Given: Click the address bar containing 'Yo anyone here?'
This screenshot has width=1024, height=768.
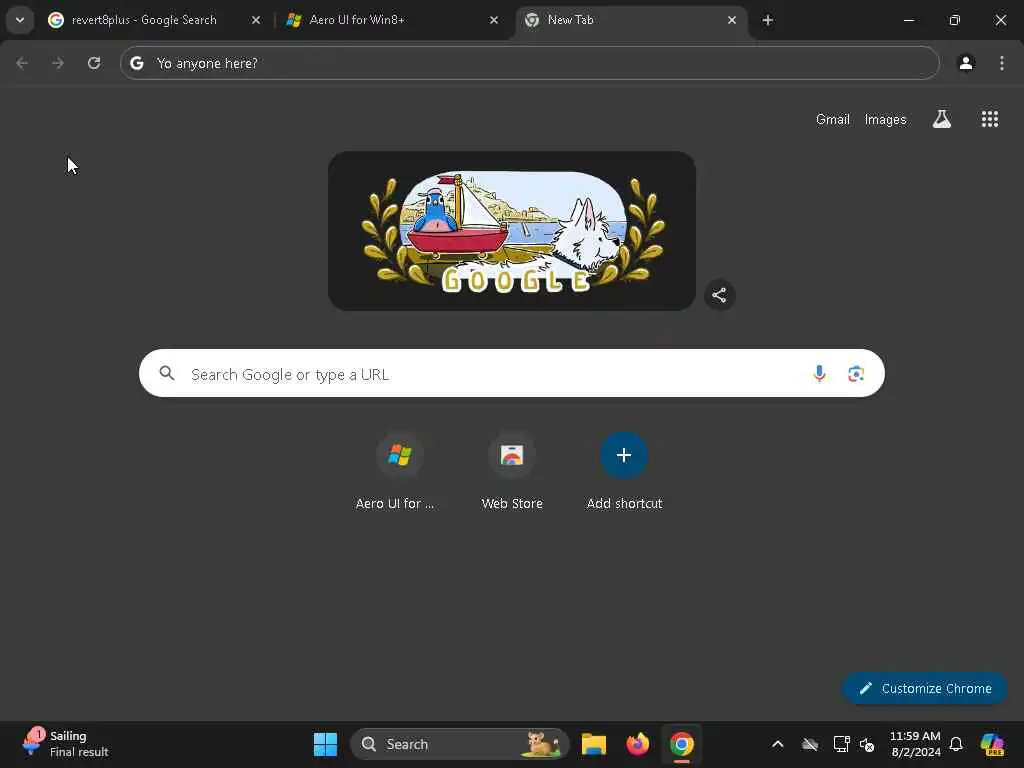Looking at the screenshot, I should [530, 63].
